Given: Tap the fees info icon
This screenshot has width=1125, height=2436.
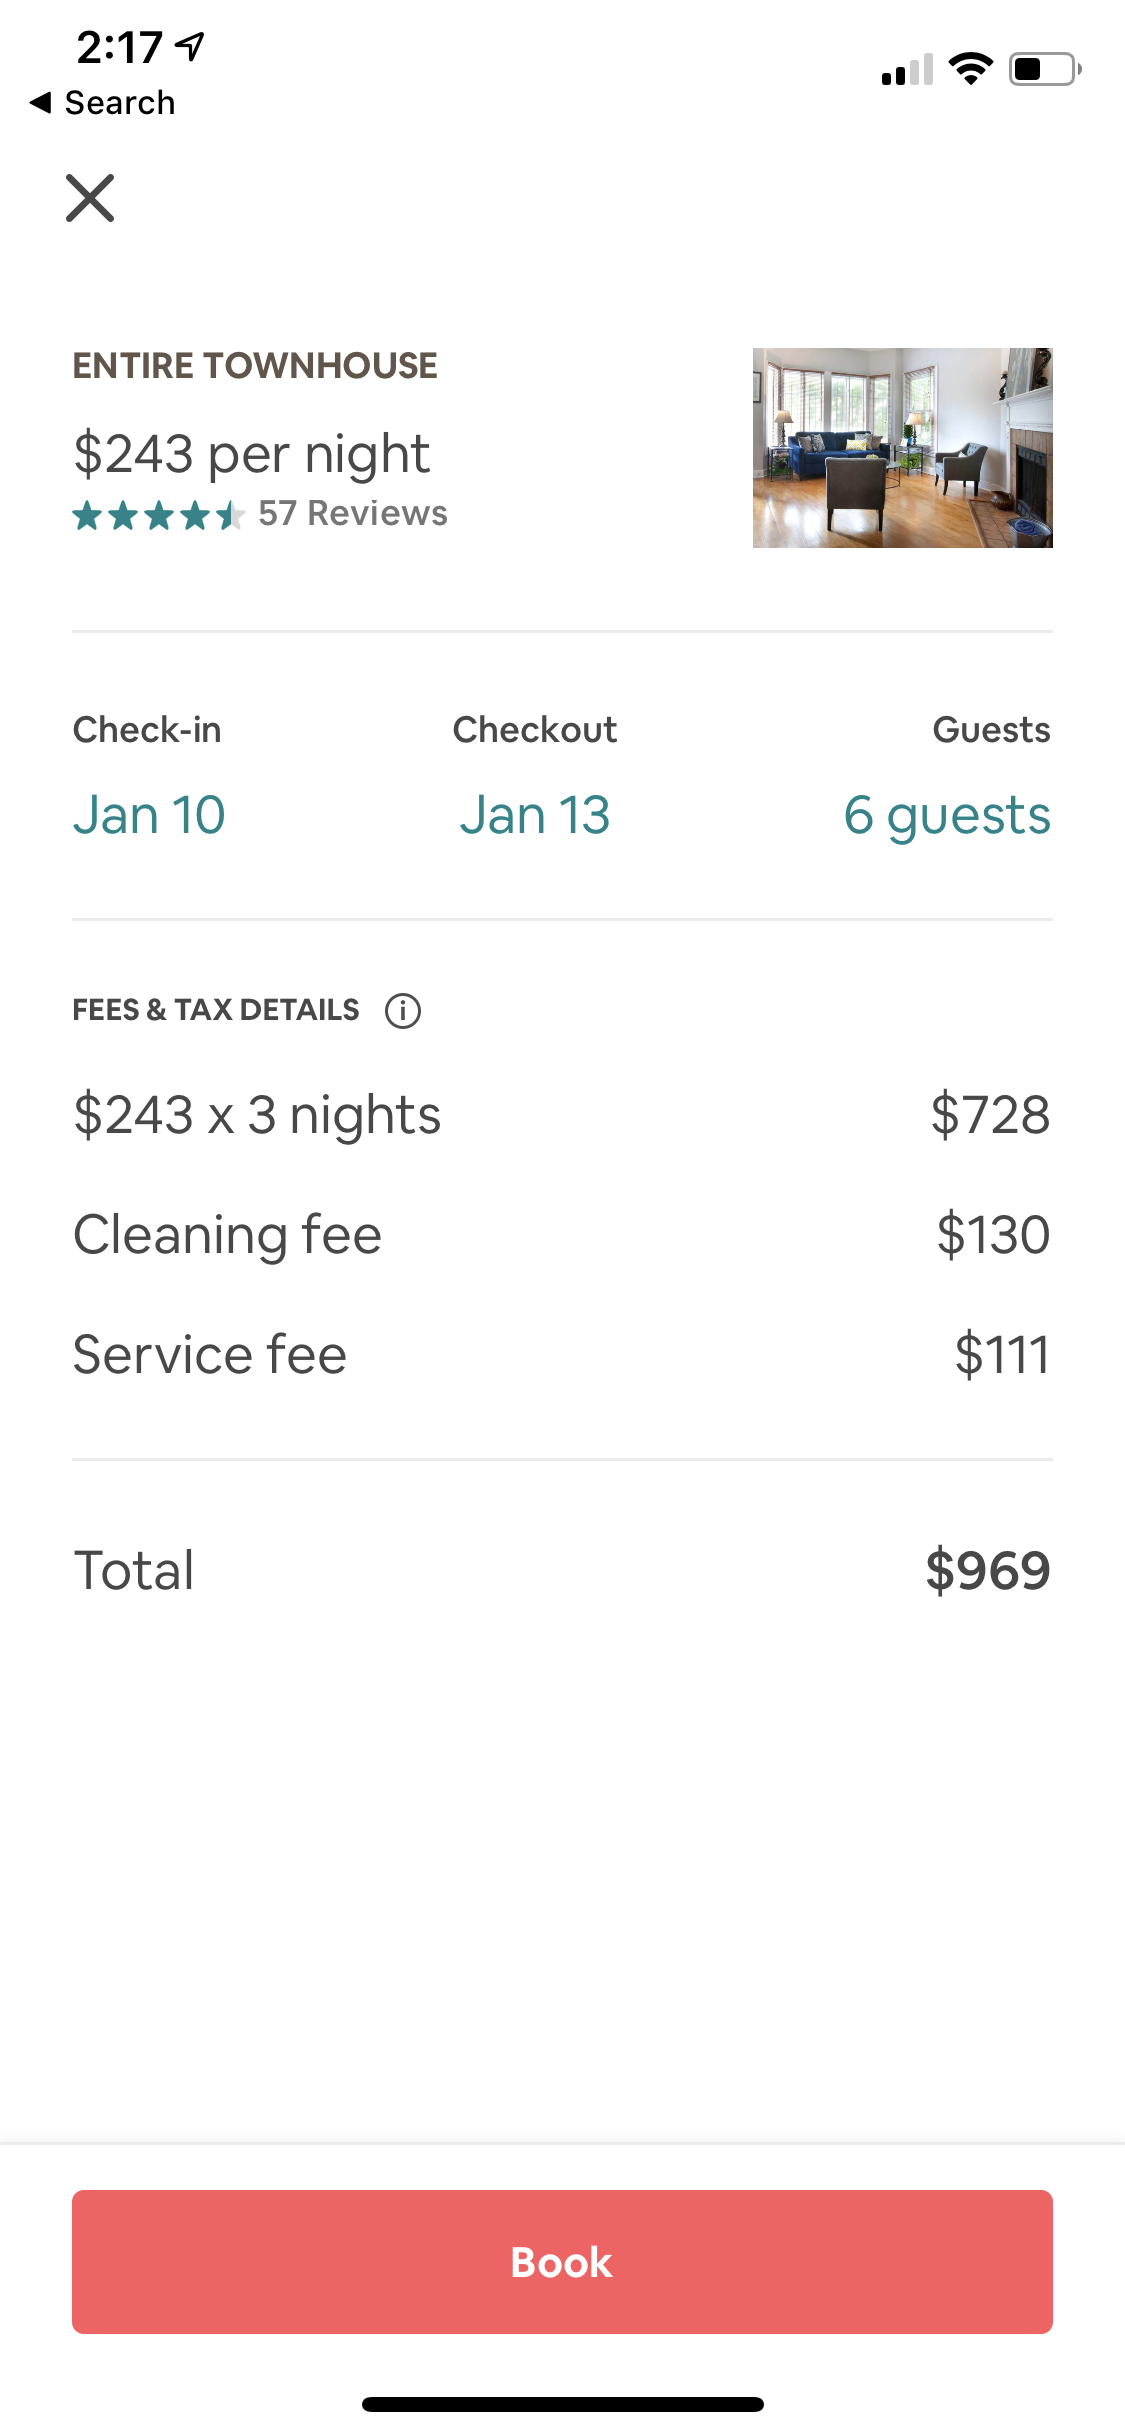Looking at the screenshot, I should pos(403,1010).
